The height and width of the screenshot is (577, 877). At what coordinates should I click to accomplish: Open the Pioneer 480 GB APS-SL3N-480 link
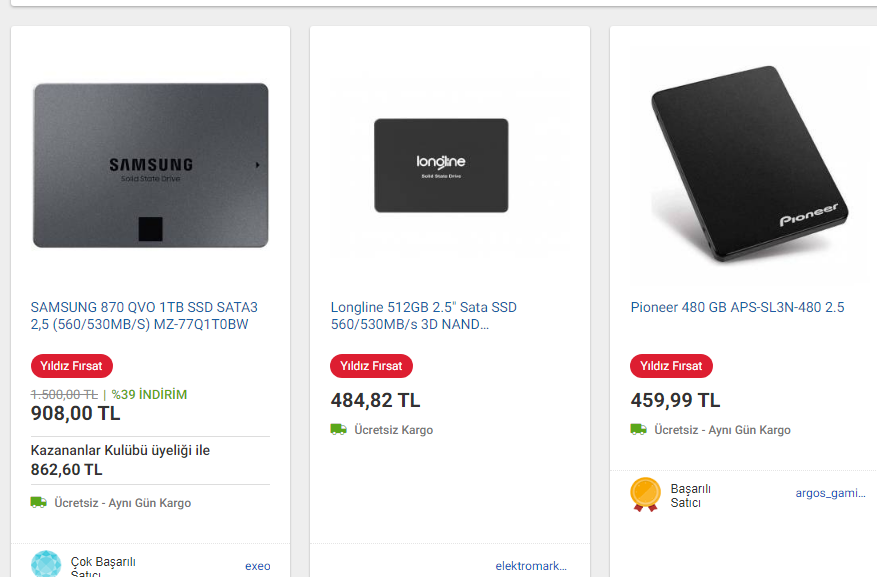(x=737, y=307)
